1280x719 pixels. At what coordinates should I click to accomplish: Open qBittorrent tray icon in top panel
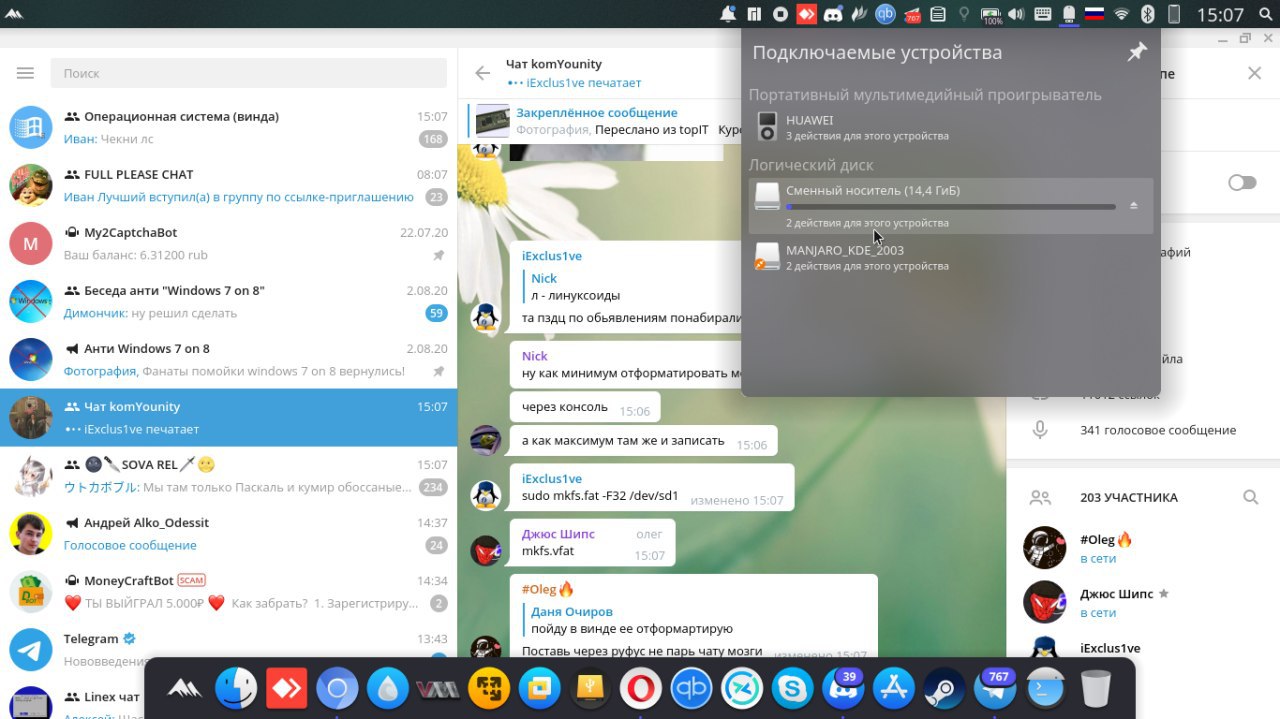click(x=885, y=14)
